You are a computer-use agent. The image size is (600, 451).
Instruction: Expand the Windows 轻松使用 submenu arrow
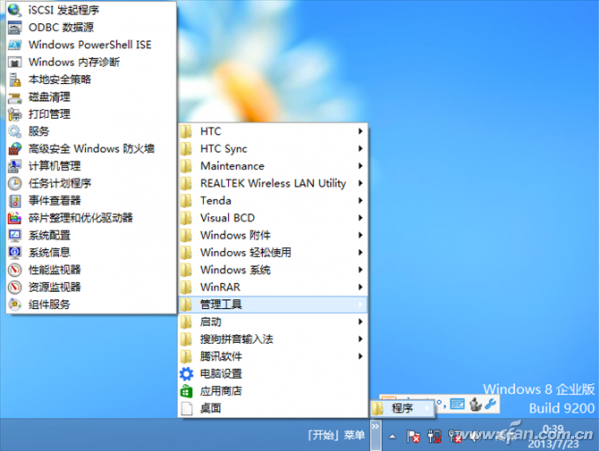click(360, 252)
